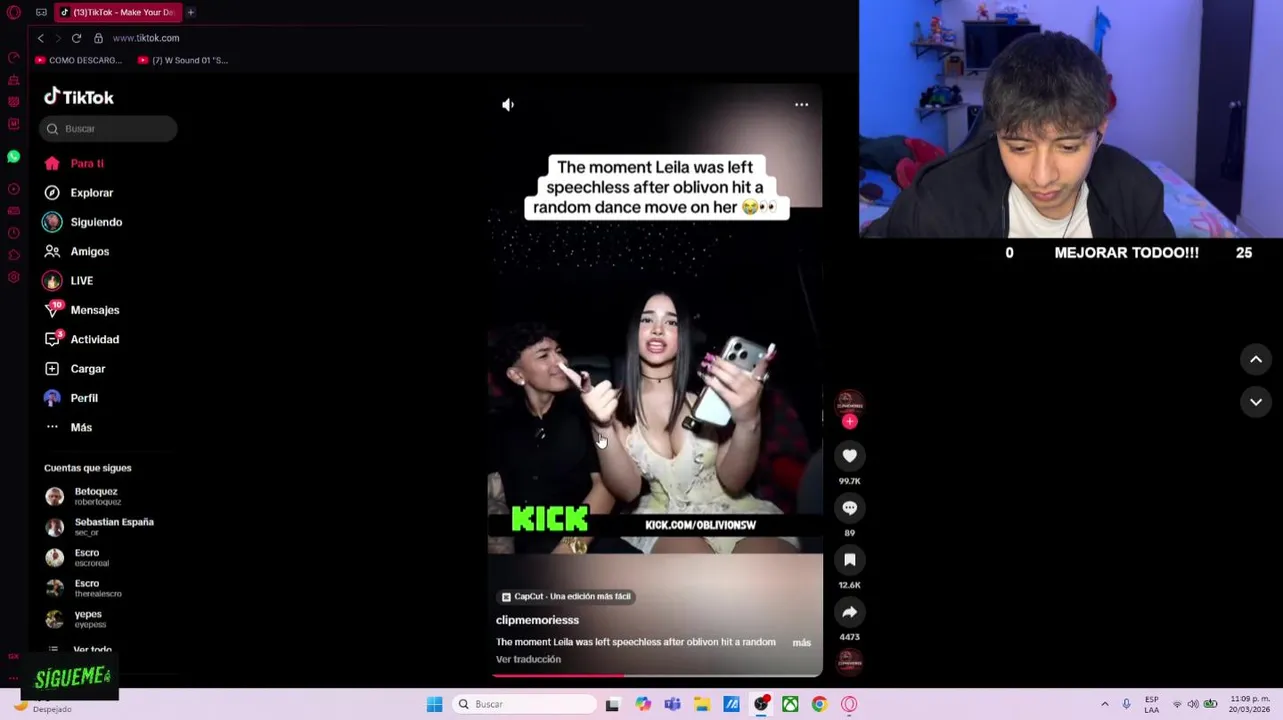Reload the TikTok page
Image resolution: width=1283 pixels, height=720 pixels.
pyautogui.click(x=76, y=38)
